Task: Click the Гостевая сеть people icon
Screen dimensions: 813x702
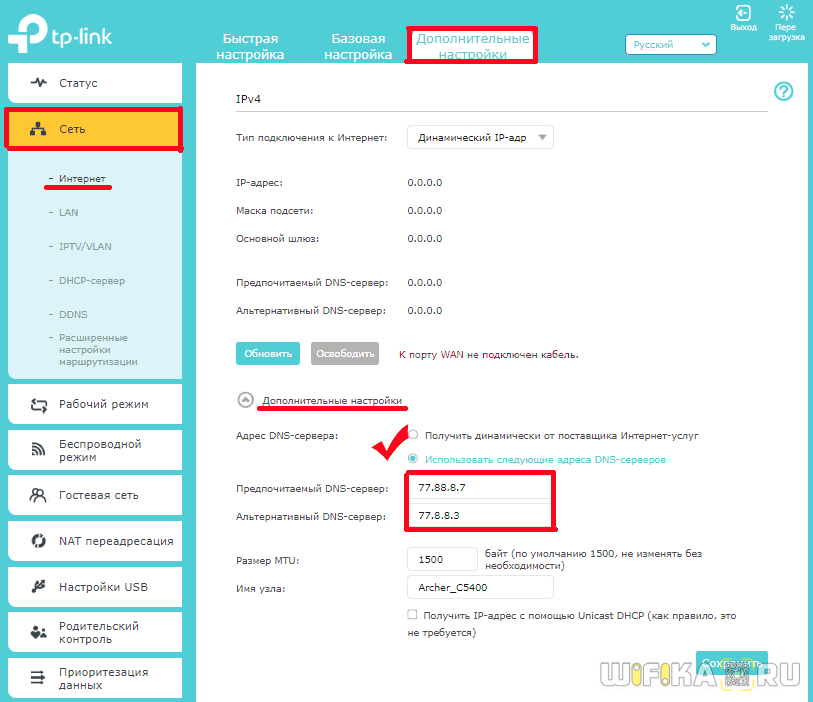Action: coord(38,495)
